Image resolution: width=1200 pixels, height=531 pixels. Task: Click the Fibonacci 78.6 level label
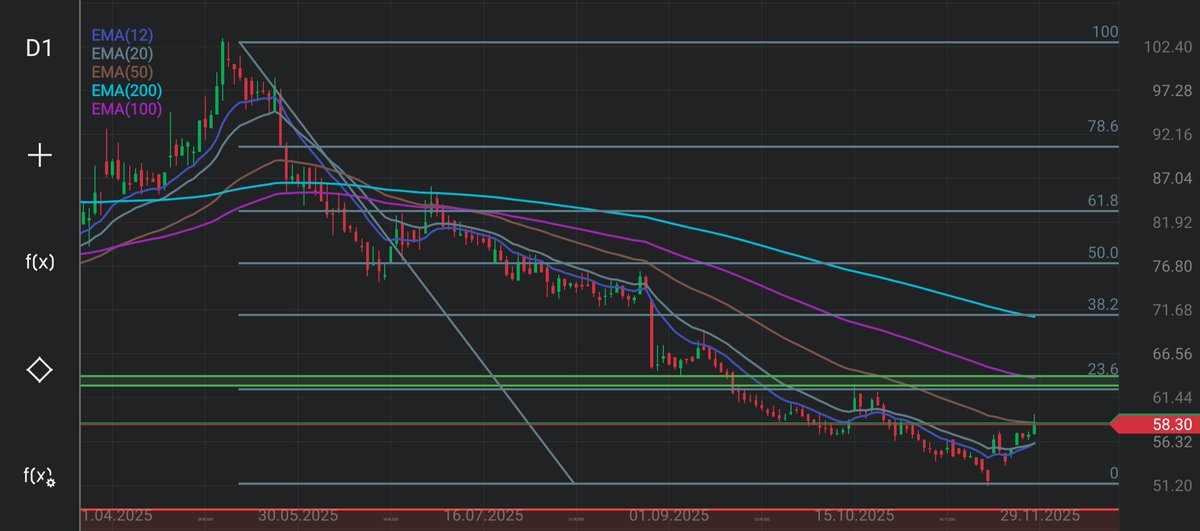click(x=1103, y=126)
